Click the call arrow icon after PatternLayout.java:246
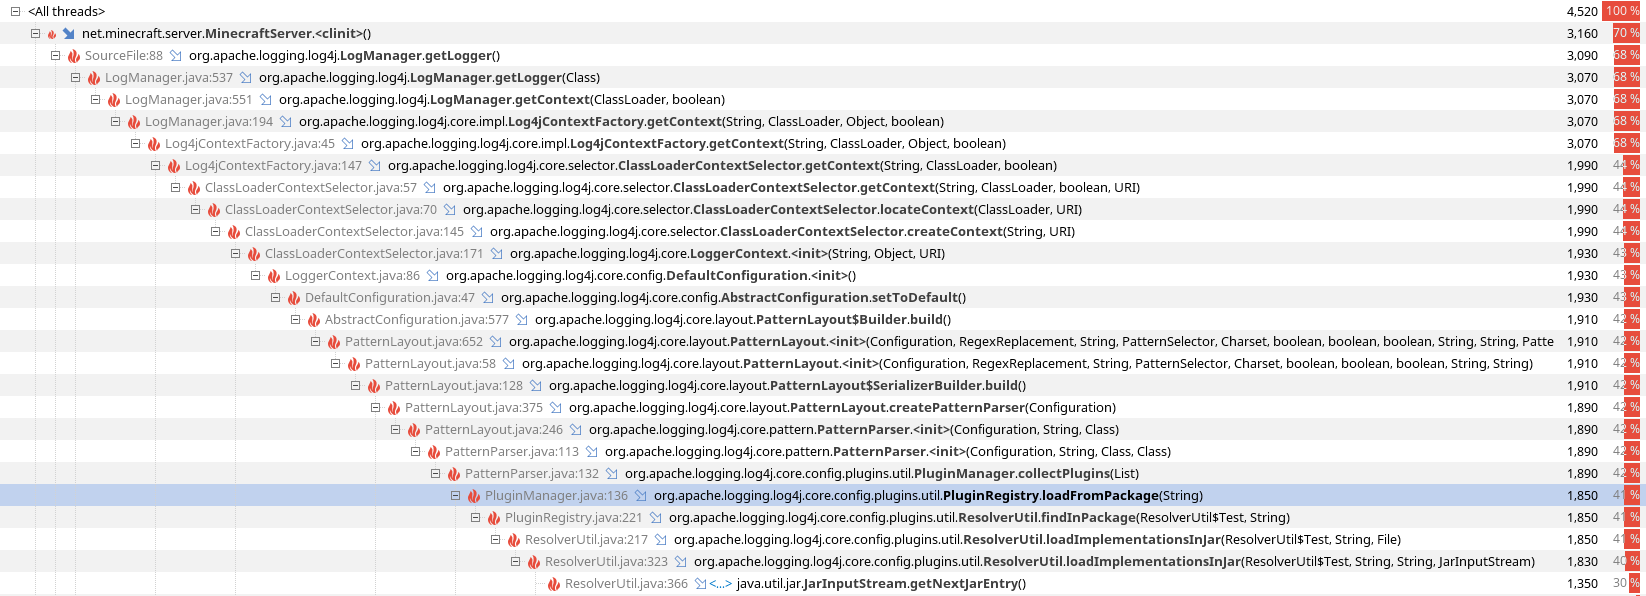The image size is (1646, 596). (576, 430)
